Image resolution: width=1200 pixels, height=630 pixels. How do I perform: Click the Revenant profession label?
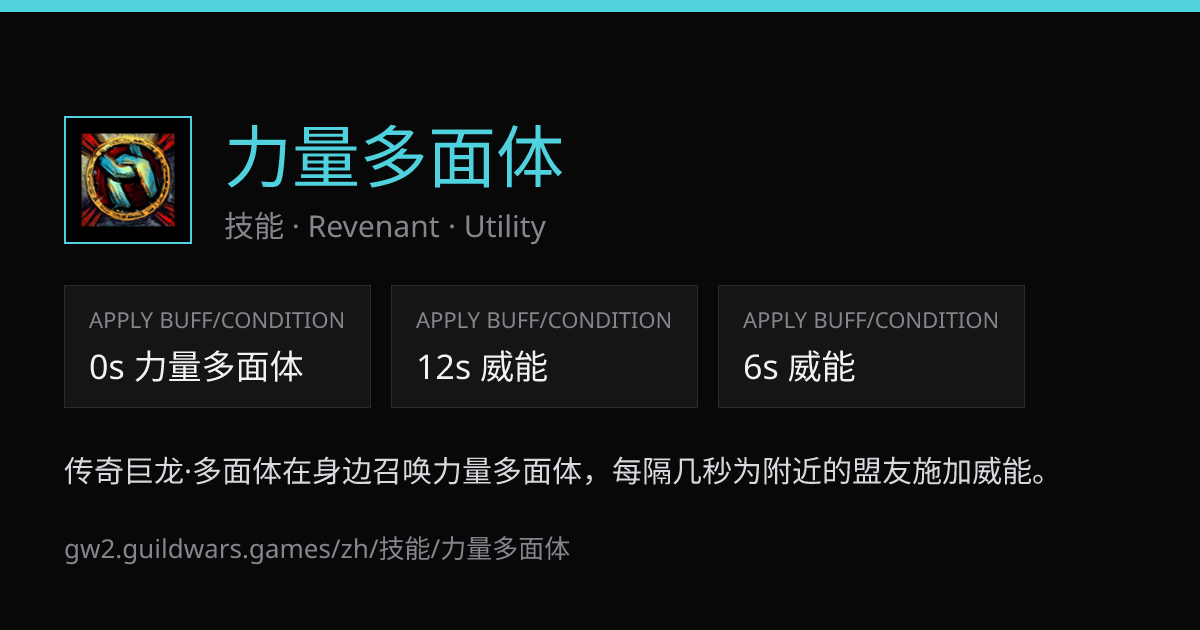point(373,227)
